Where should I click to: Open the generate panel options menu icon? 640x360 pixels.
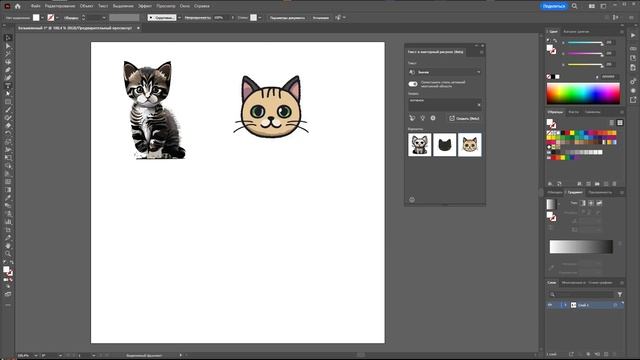click(x=482, y=52)
